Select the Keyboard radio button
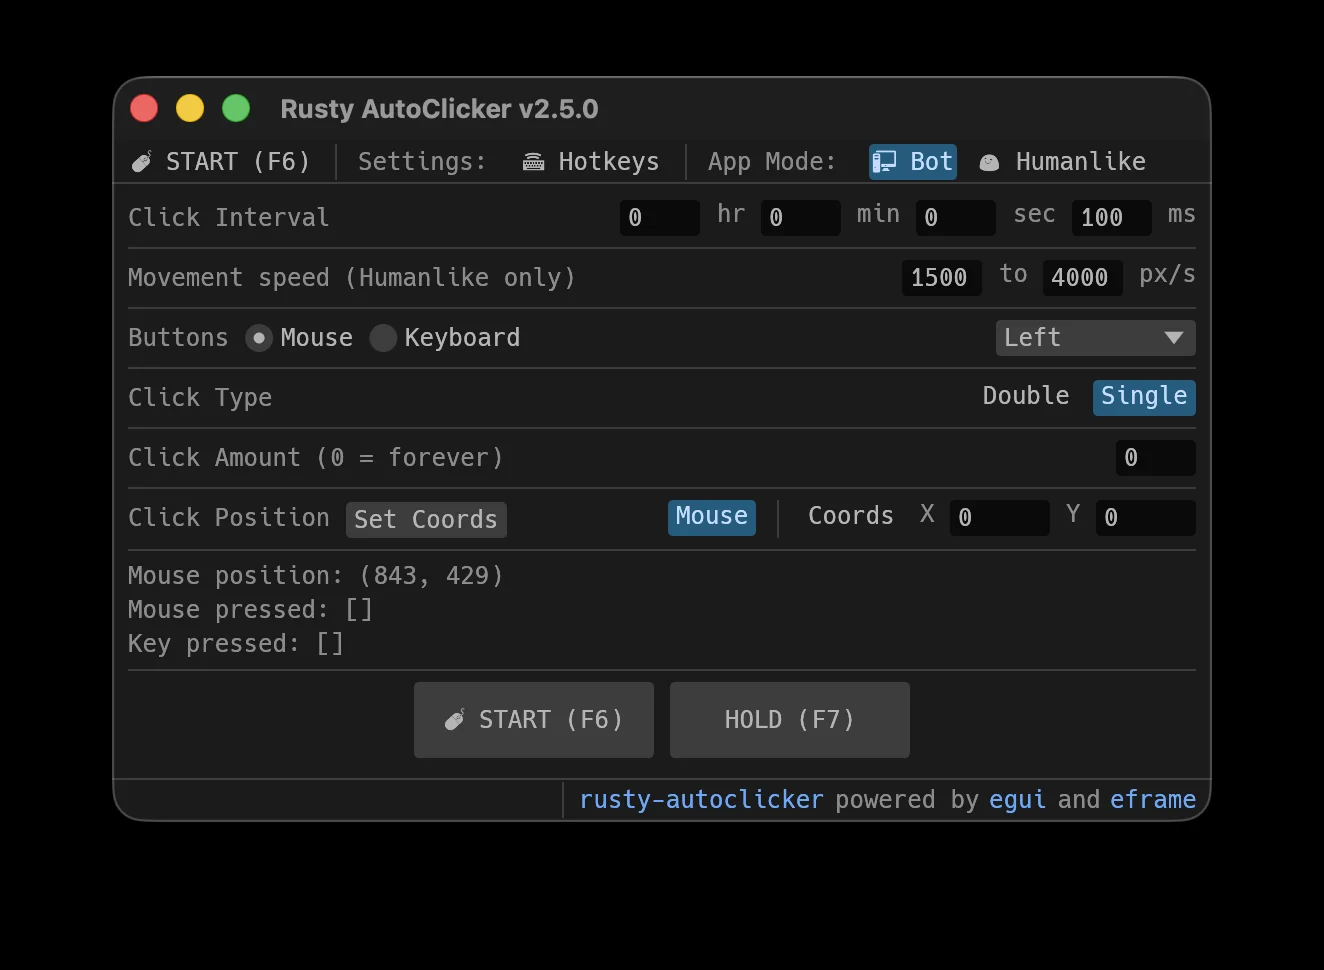The width and height of the screenshot is (1324, 970). (383, 338)
